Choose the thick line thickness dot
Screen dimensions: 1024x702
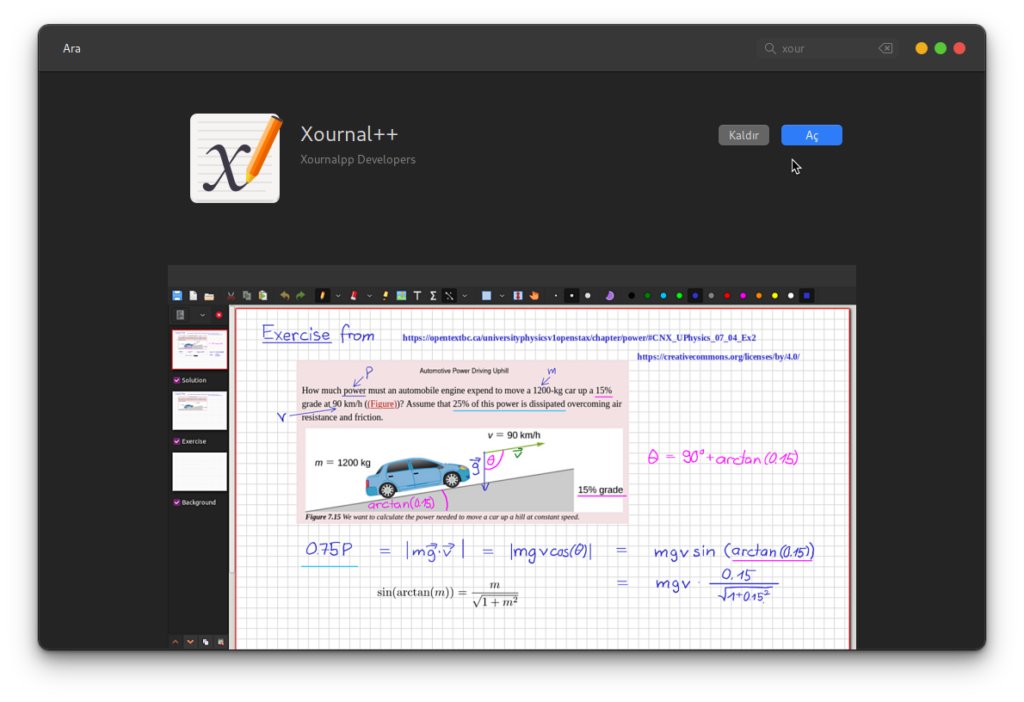coord(588,296)
